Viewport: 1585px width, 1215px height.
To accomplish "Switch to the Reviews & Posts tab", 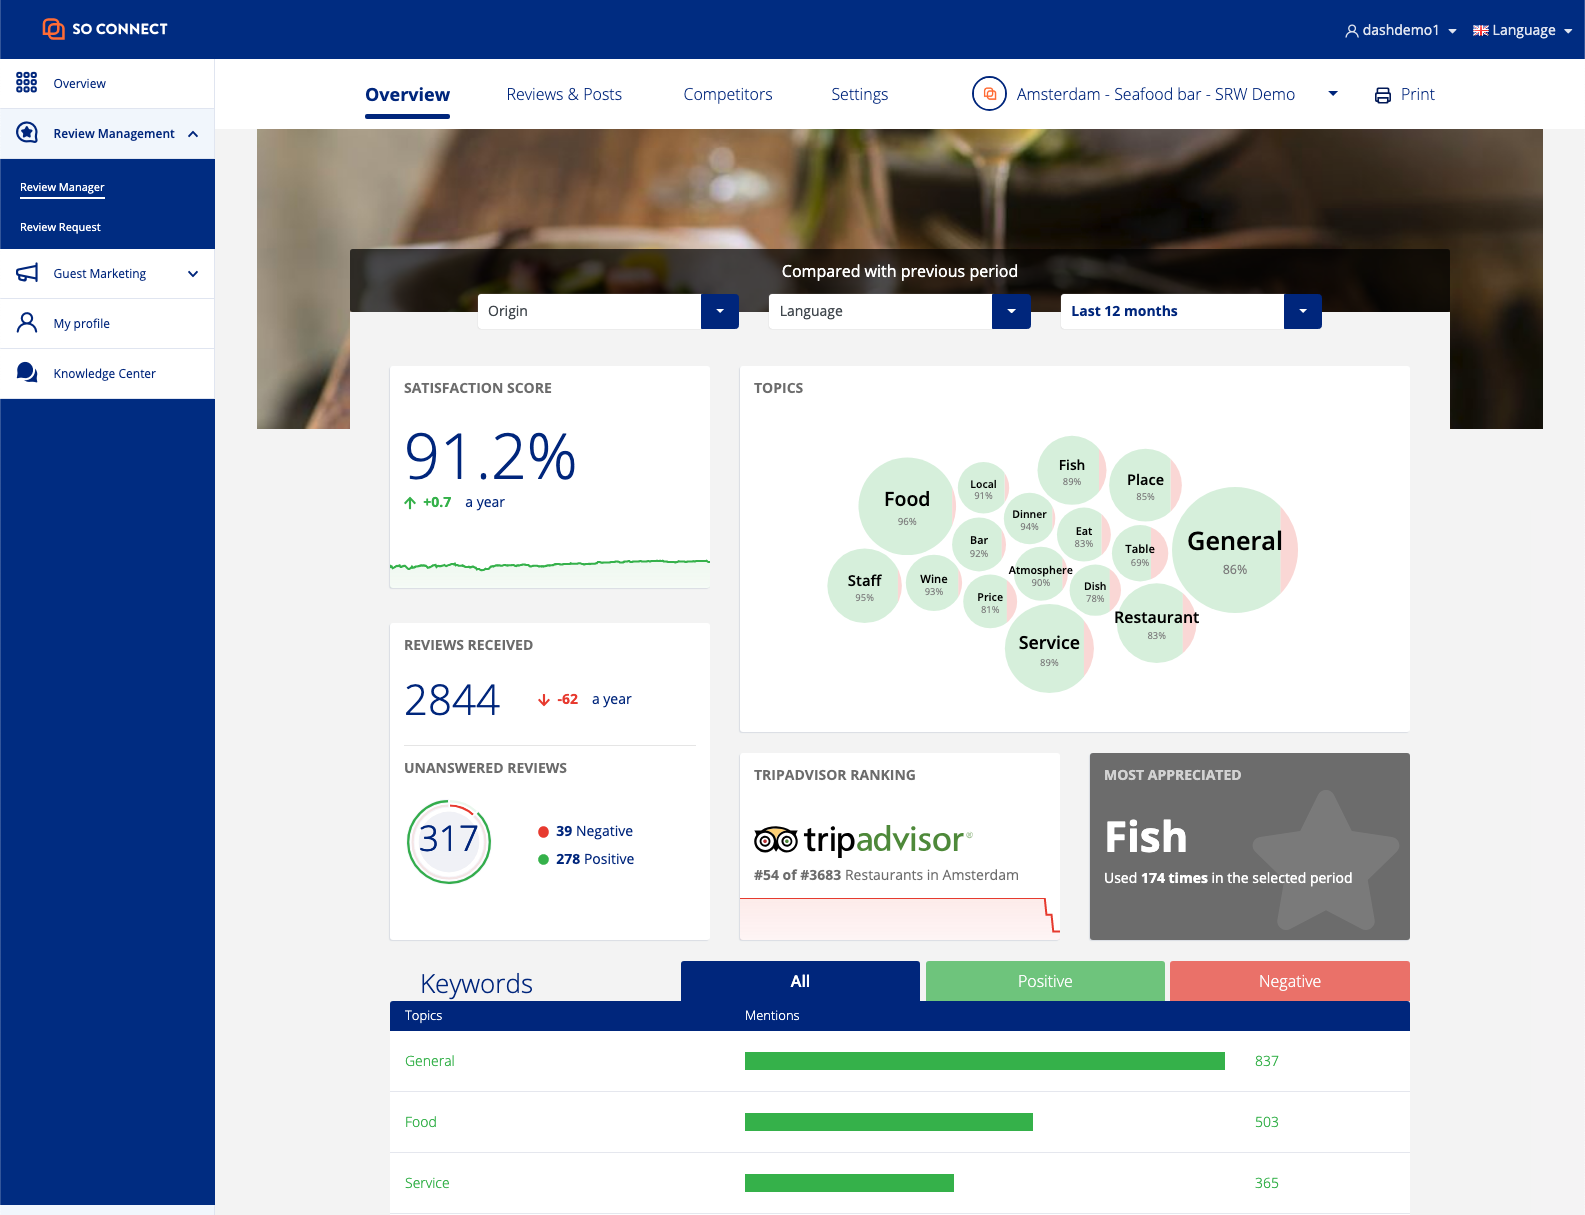I will click(564, 94).
